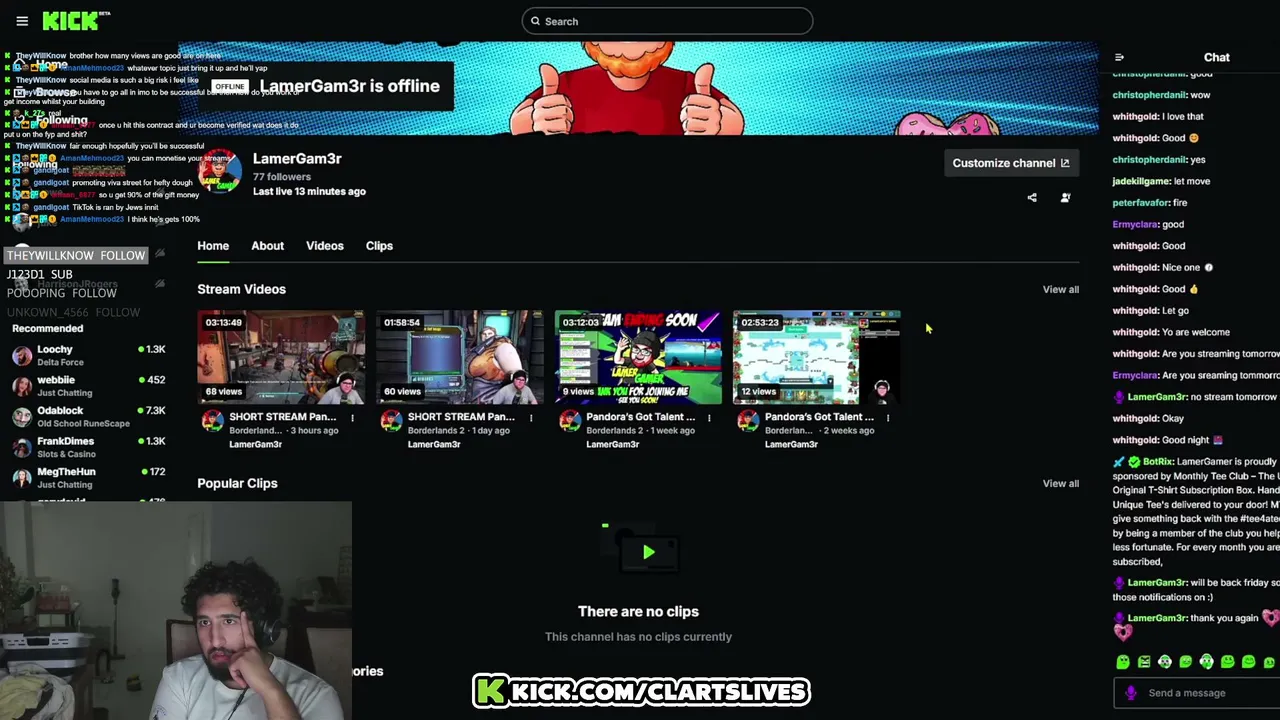Focus the Search input field
Viewport: 1280px width, 720px height.
coord(667,21)
